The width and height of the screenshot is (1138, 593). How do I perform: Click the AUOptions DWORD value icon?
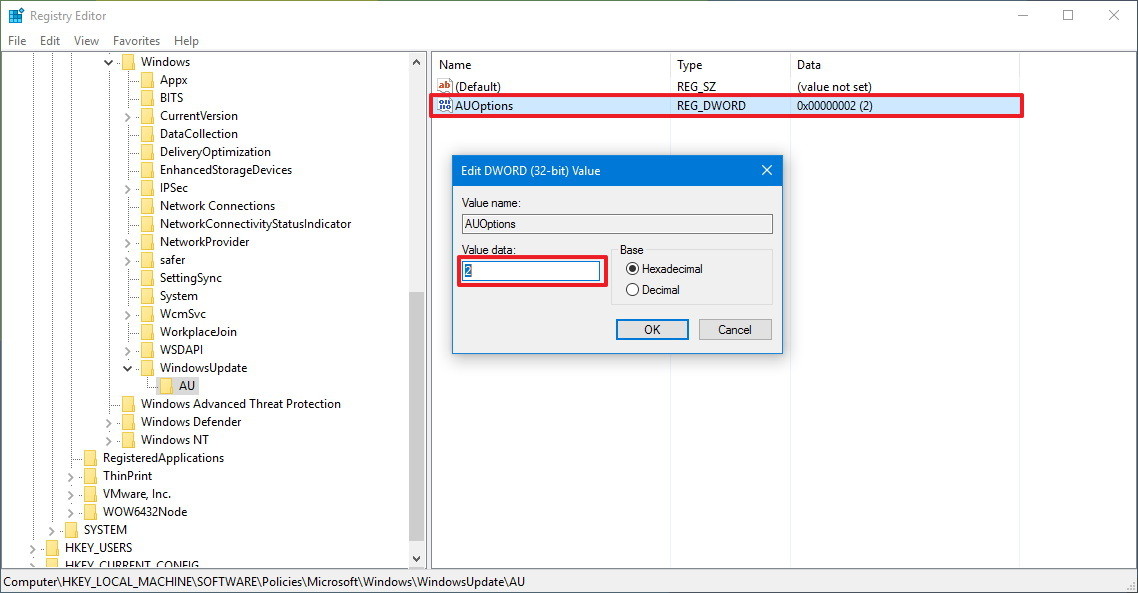tap(445, 105)
